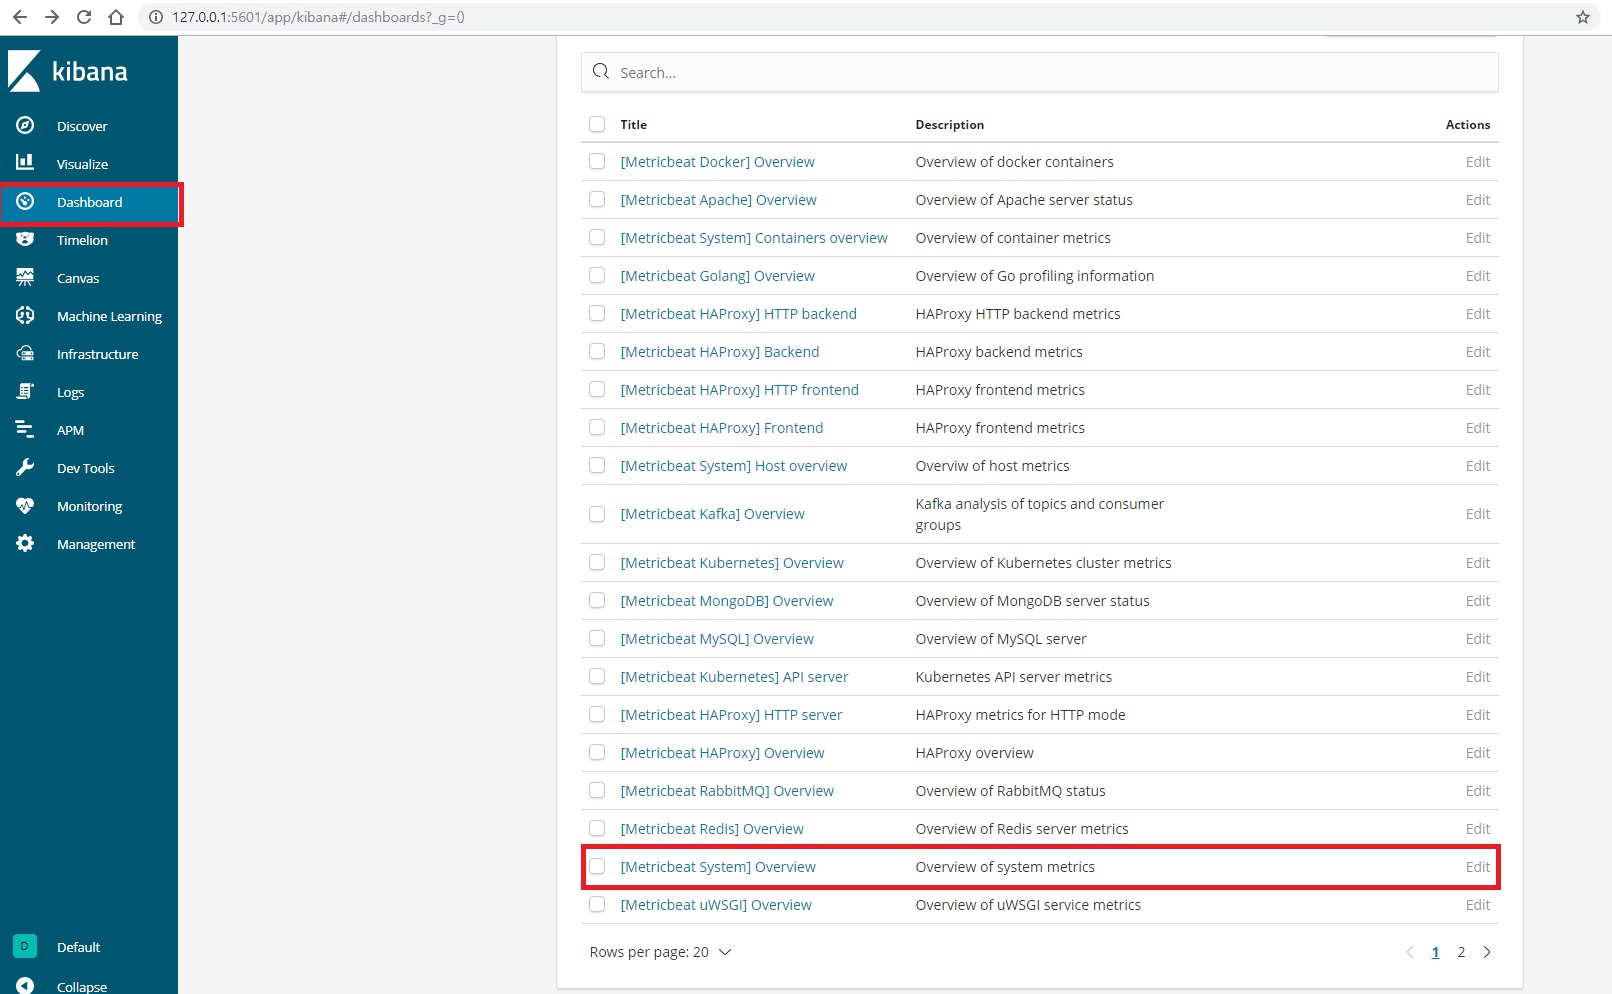Click the dashboard search field
This screenshot has width=1612, height=994.
(x=1040, y=72)
